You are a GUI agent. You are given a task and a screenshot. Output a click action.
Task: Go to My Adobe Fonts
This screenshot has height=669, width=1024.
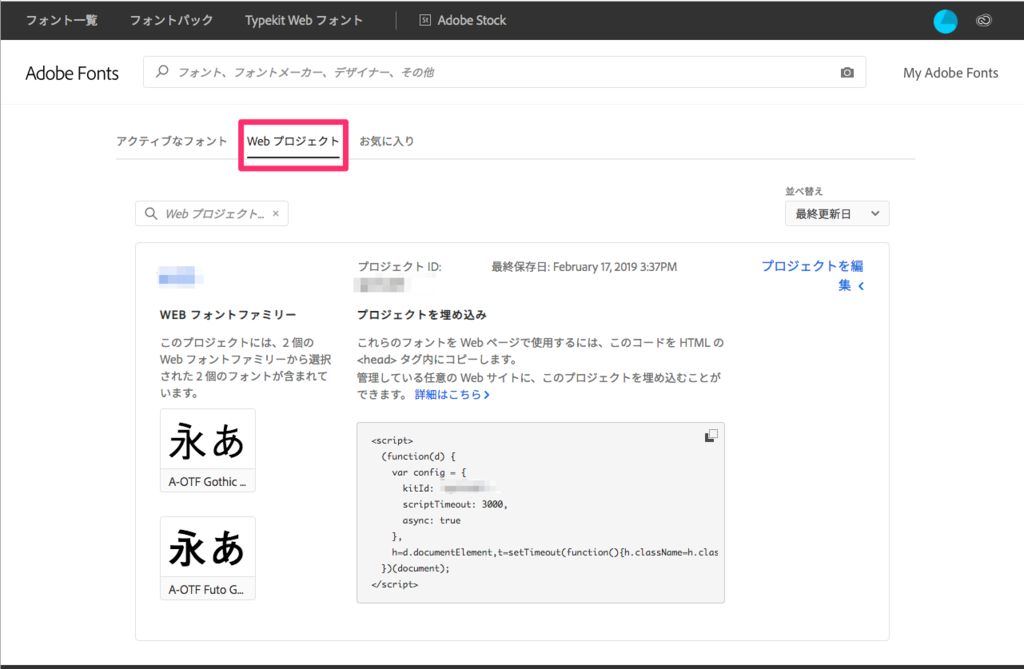(x=950, y=72)
